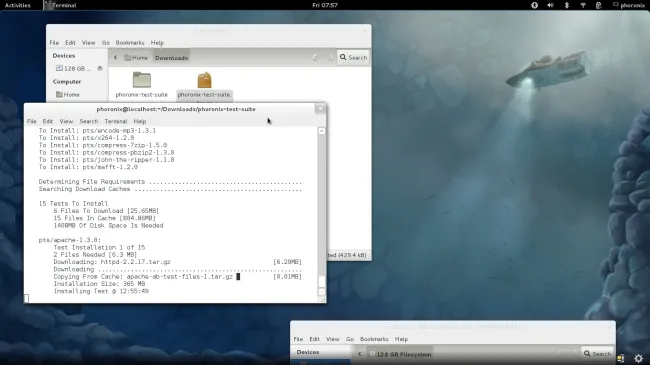The image size is (650, 365).
Task: Open the network icon in top bar
Action: coord(583,5)
